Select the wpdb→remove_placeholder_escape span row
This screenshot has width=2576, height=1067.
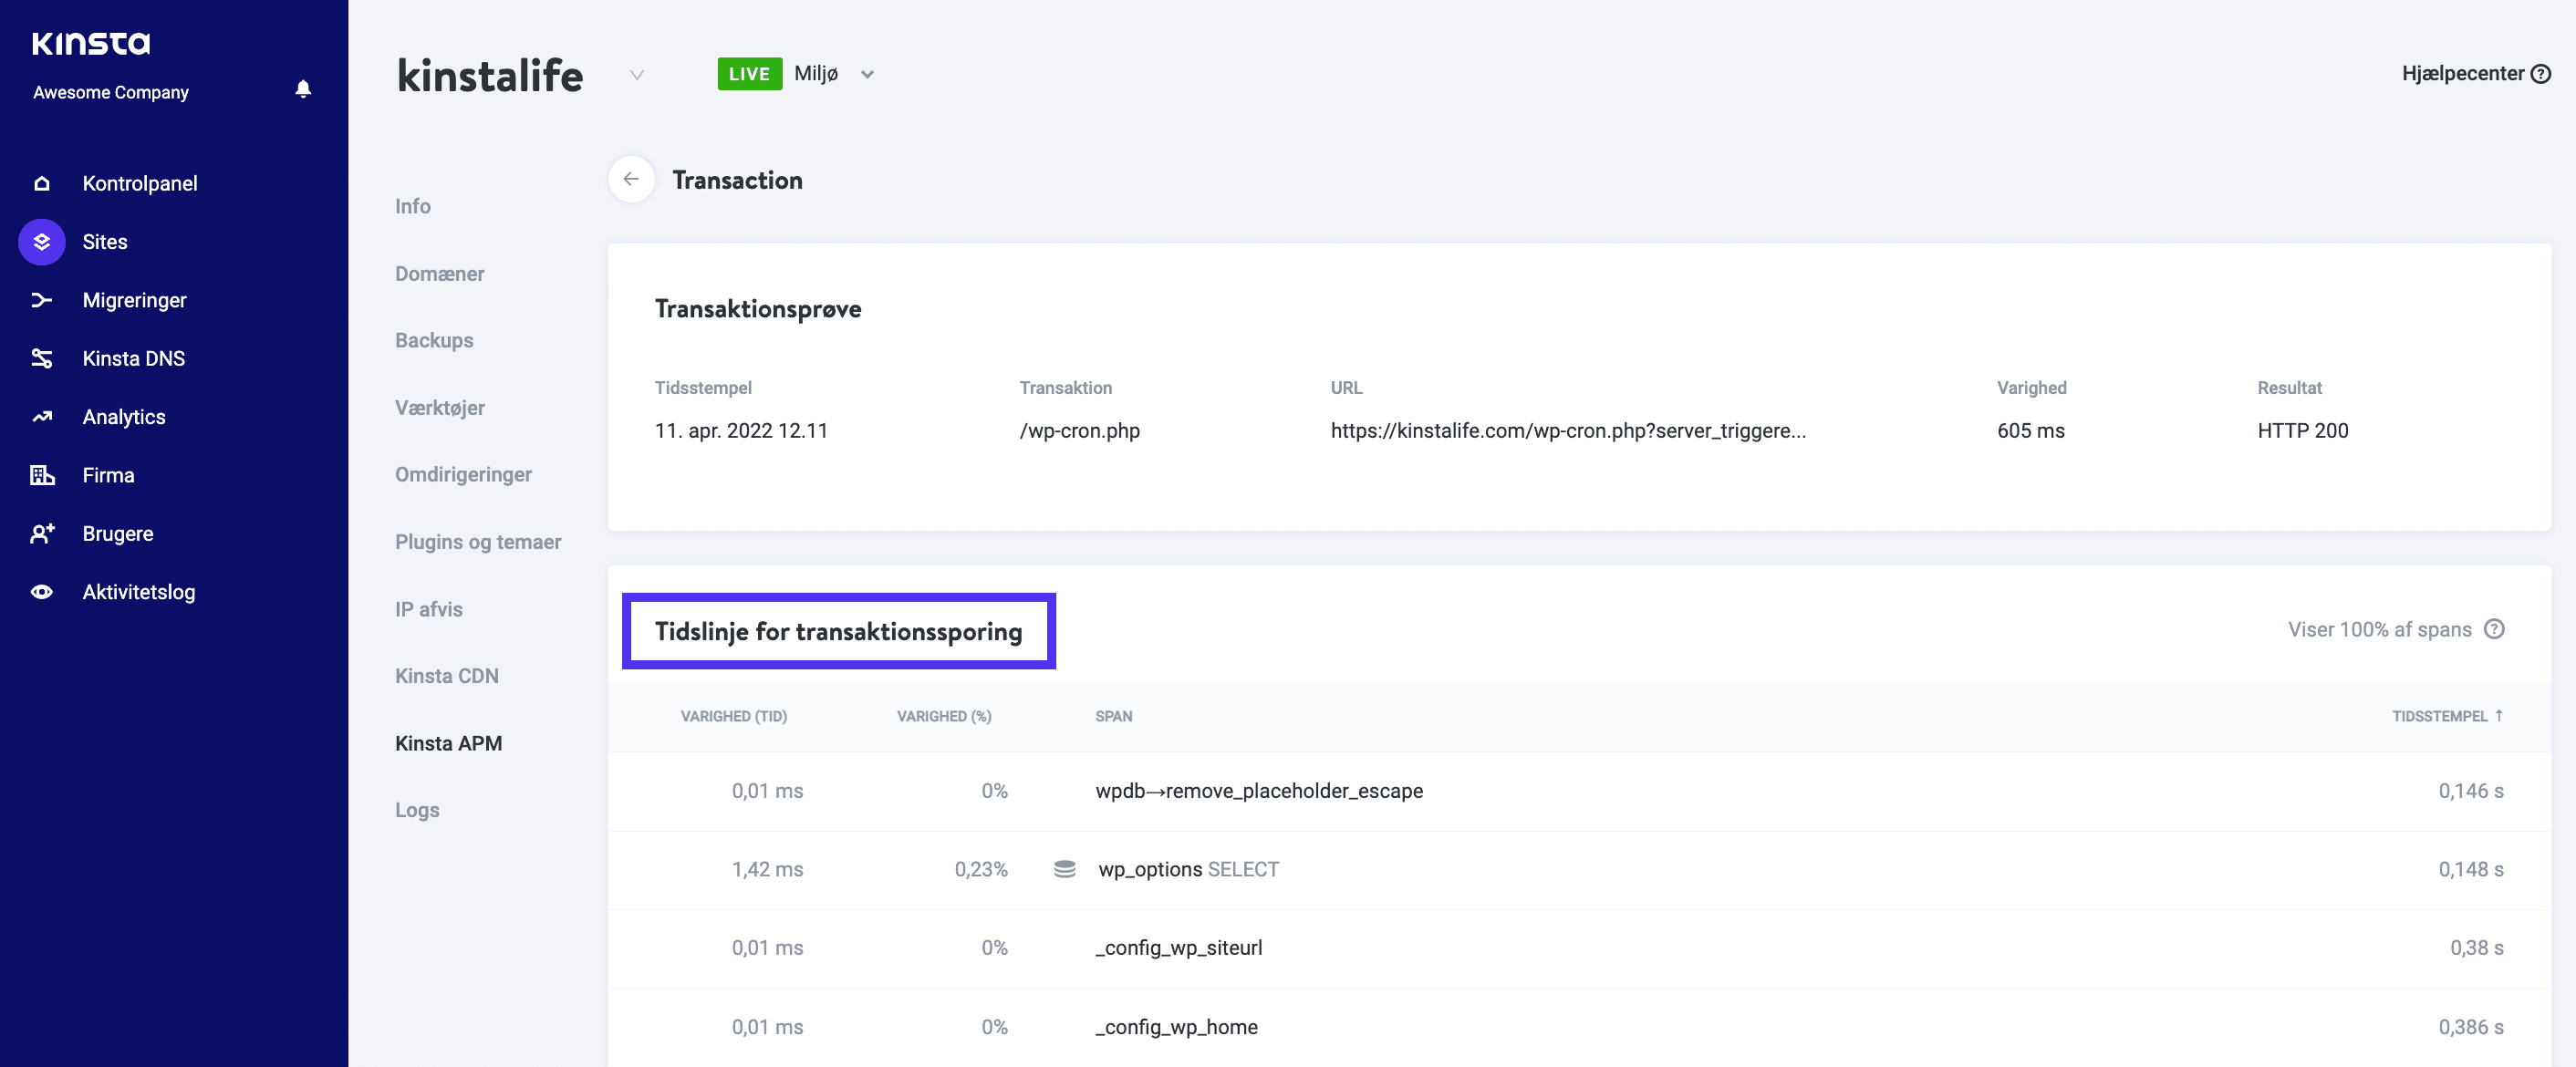click(1579, 791)
